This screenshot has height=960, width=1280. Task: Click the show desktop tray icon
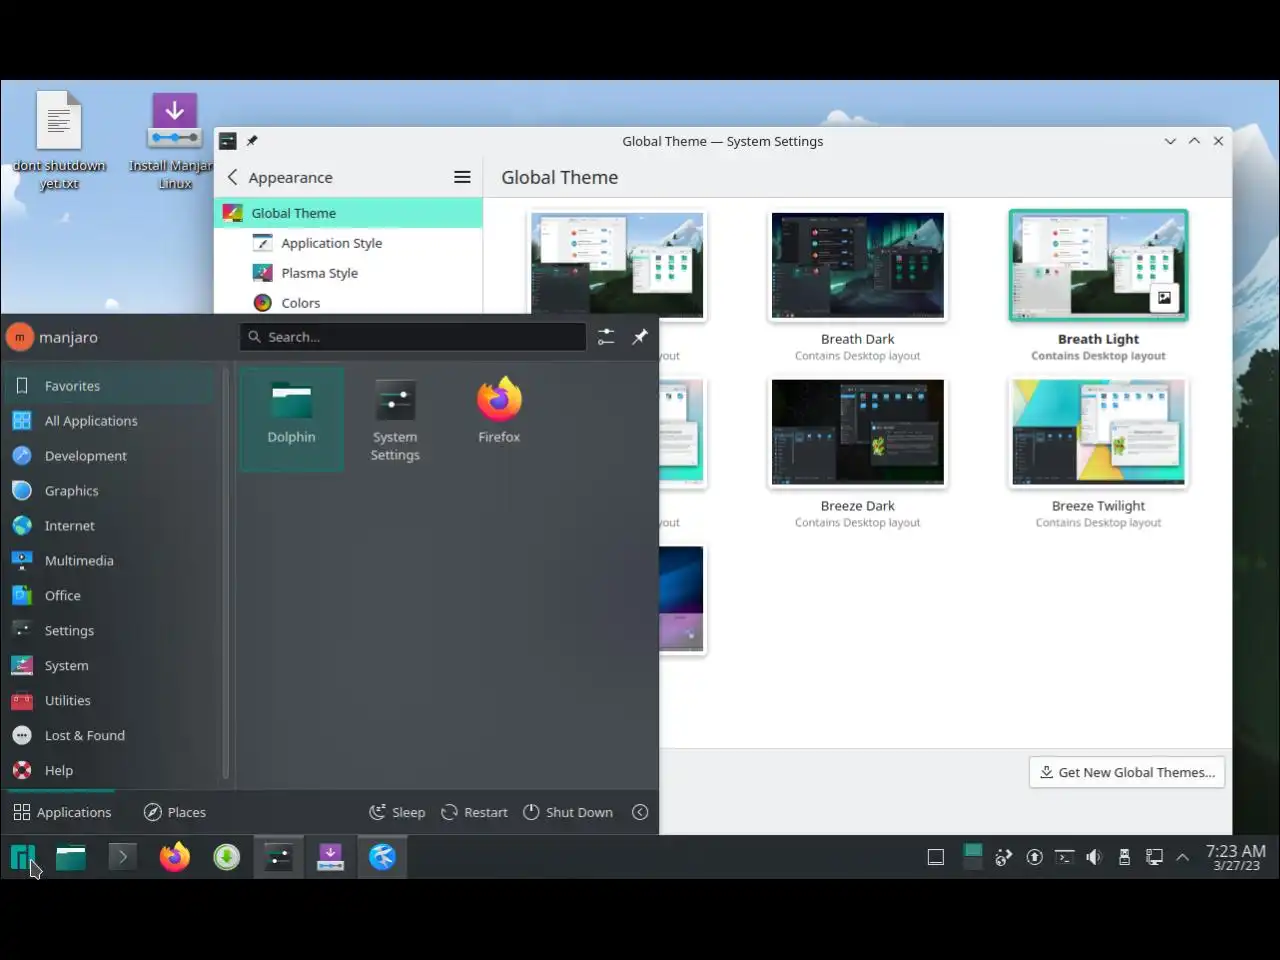pyautogui.click(x=936, y=857)
